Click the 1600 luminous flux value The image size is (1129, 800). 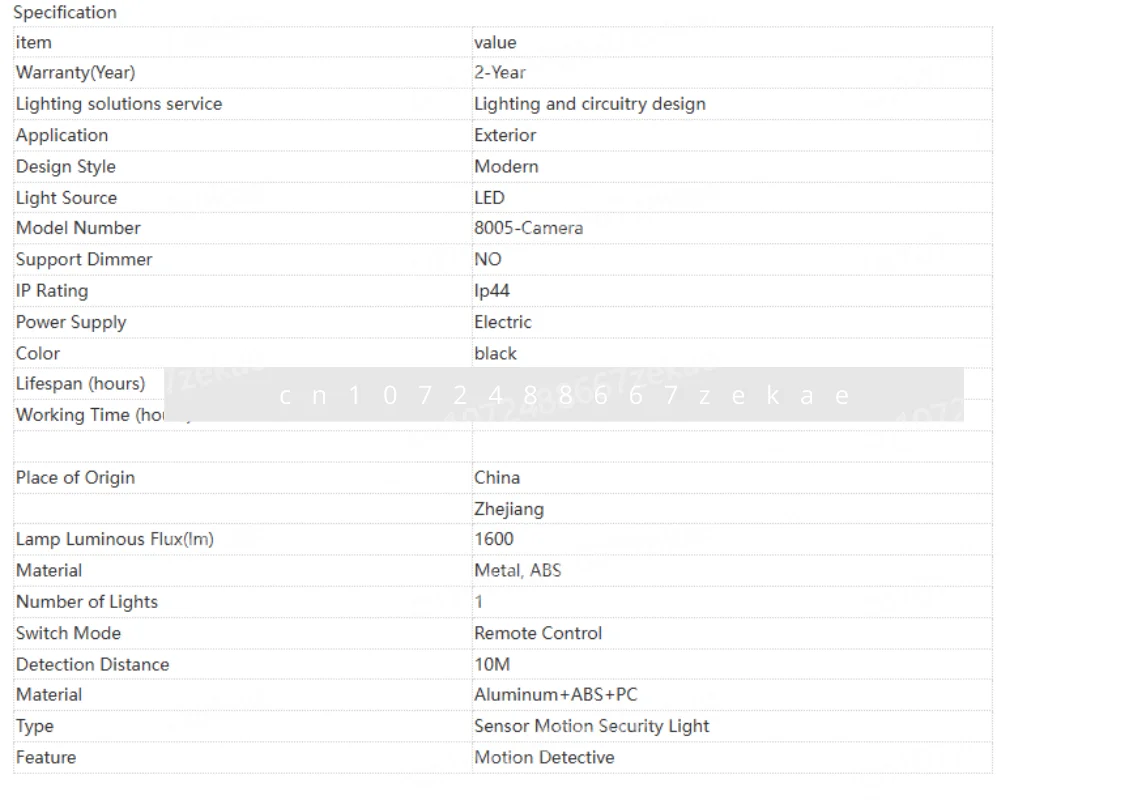click(494, 539)
